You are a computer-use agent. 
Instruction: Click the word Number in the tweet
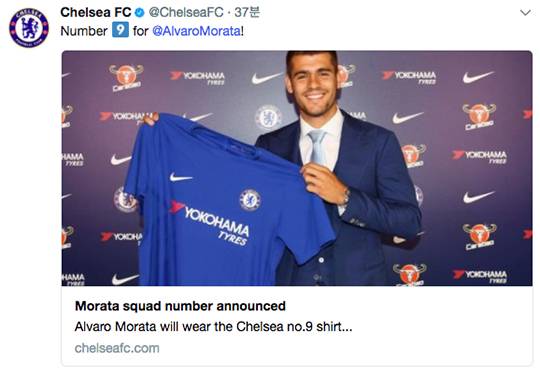coord(84,31)
